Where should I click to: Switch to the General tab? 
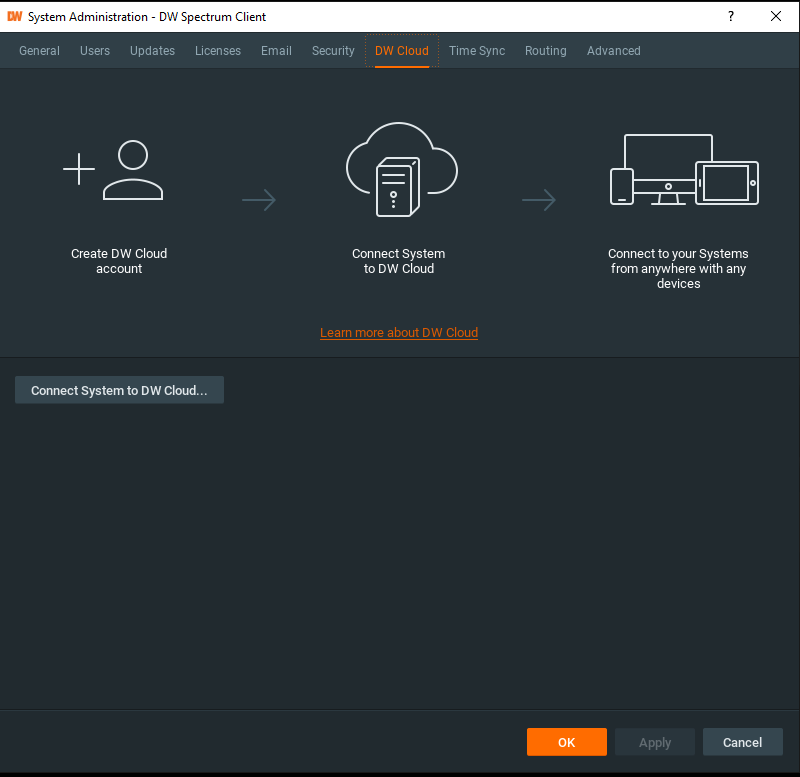click(x=40, y=51)
